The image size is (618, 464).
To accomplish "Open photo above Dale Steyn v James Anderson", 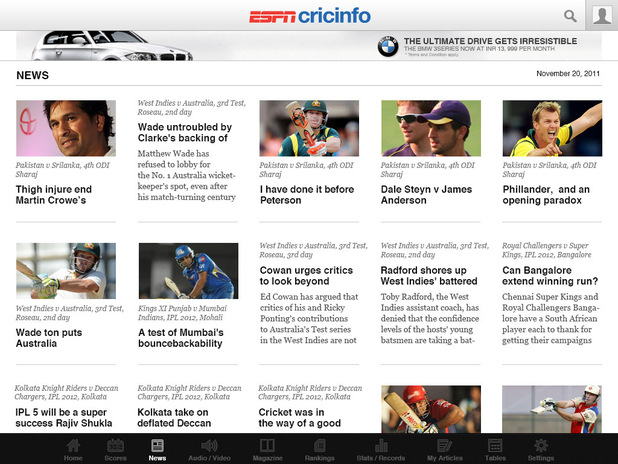I will coord(431,128).
